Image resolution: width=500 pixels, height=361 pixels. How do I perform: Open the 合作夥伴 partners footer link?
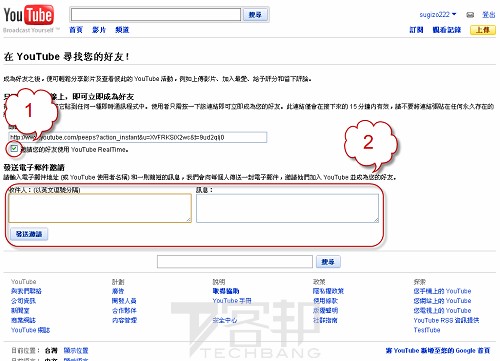click(124, 311)
